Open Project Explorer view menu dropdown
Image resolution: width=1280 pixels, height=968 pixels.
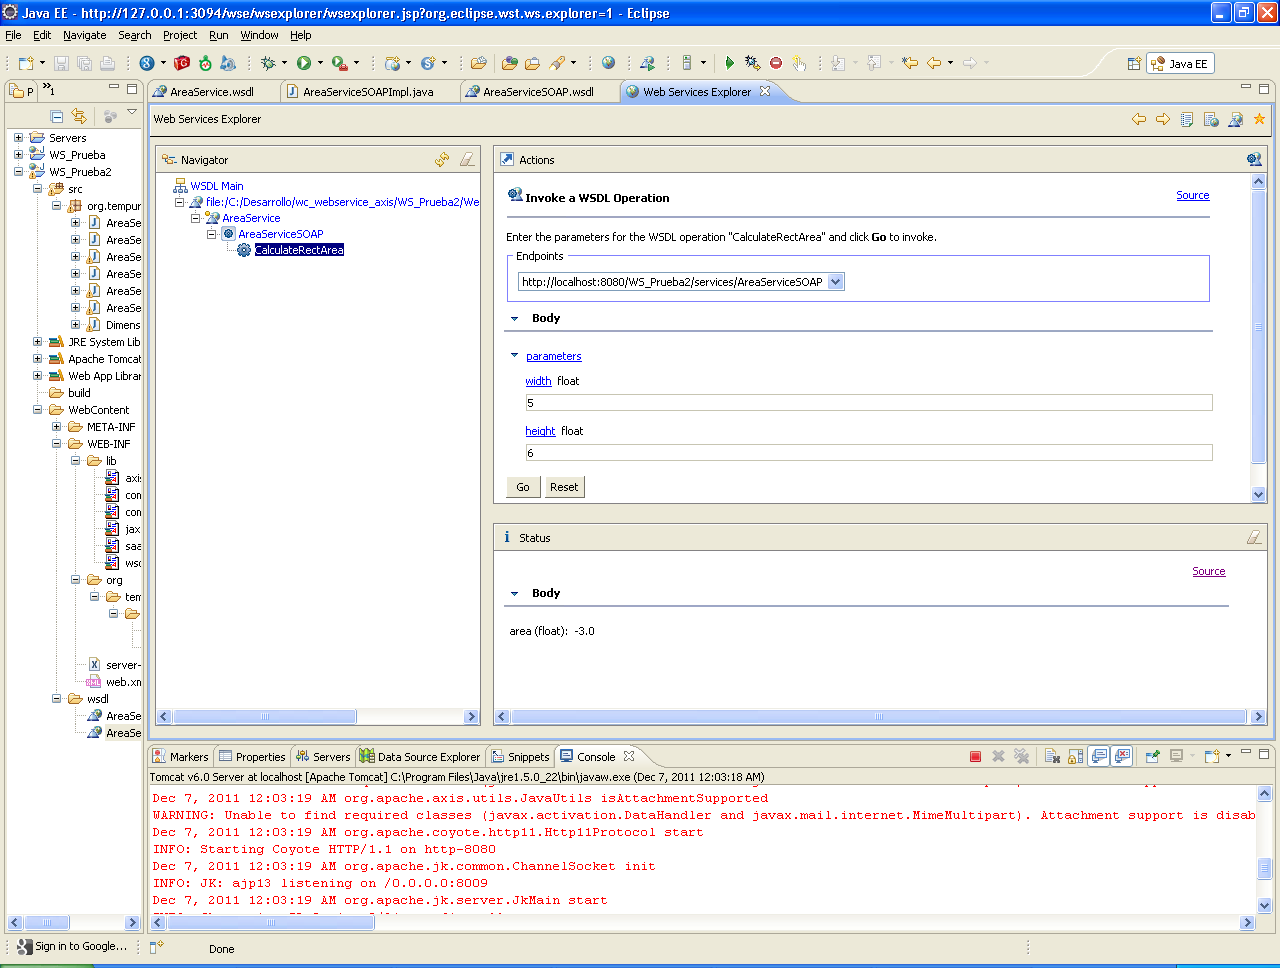(x=132, y=113)
